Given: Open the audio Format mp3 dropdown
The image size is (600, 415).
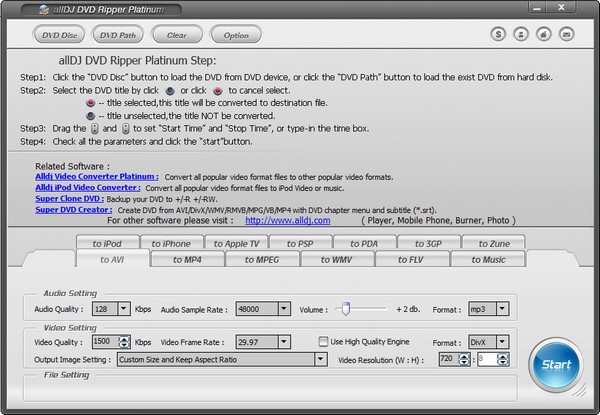Looking at the screenshot, I should (x=504, y=310).
